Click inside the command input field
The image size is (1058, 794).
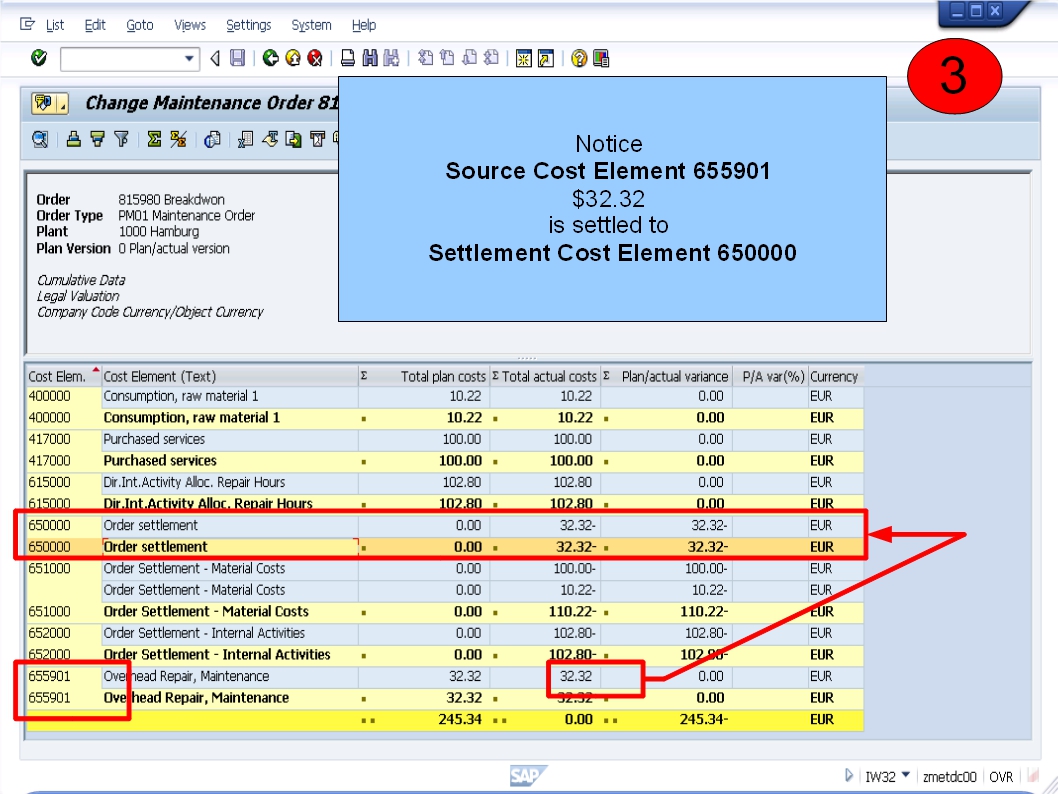122,59
